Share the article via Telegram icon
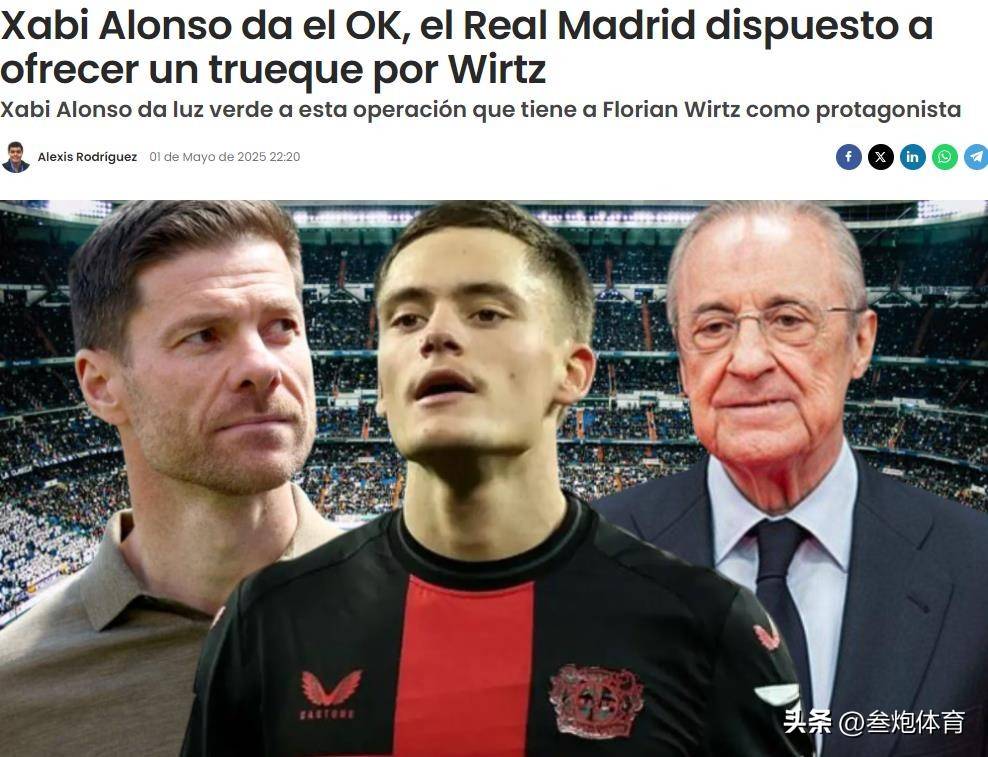 [x=976, y=157]
